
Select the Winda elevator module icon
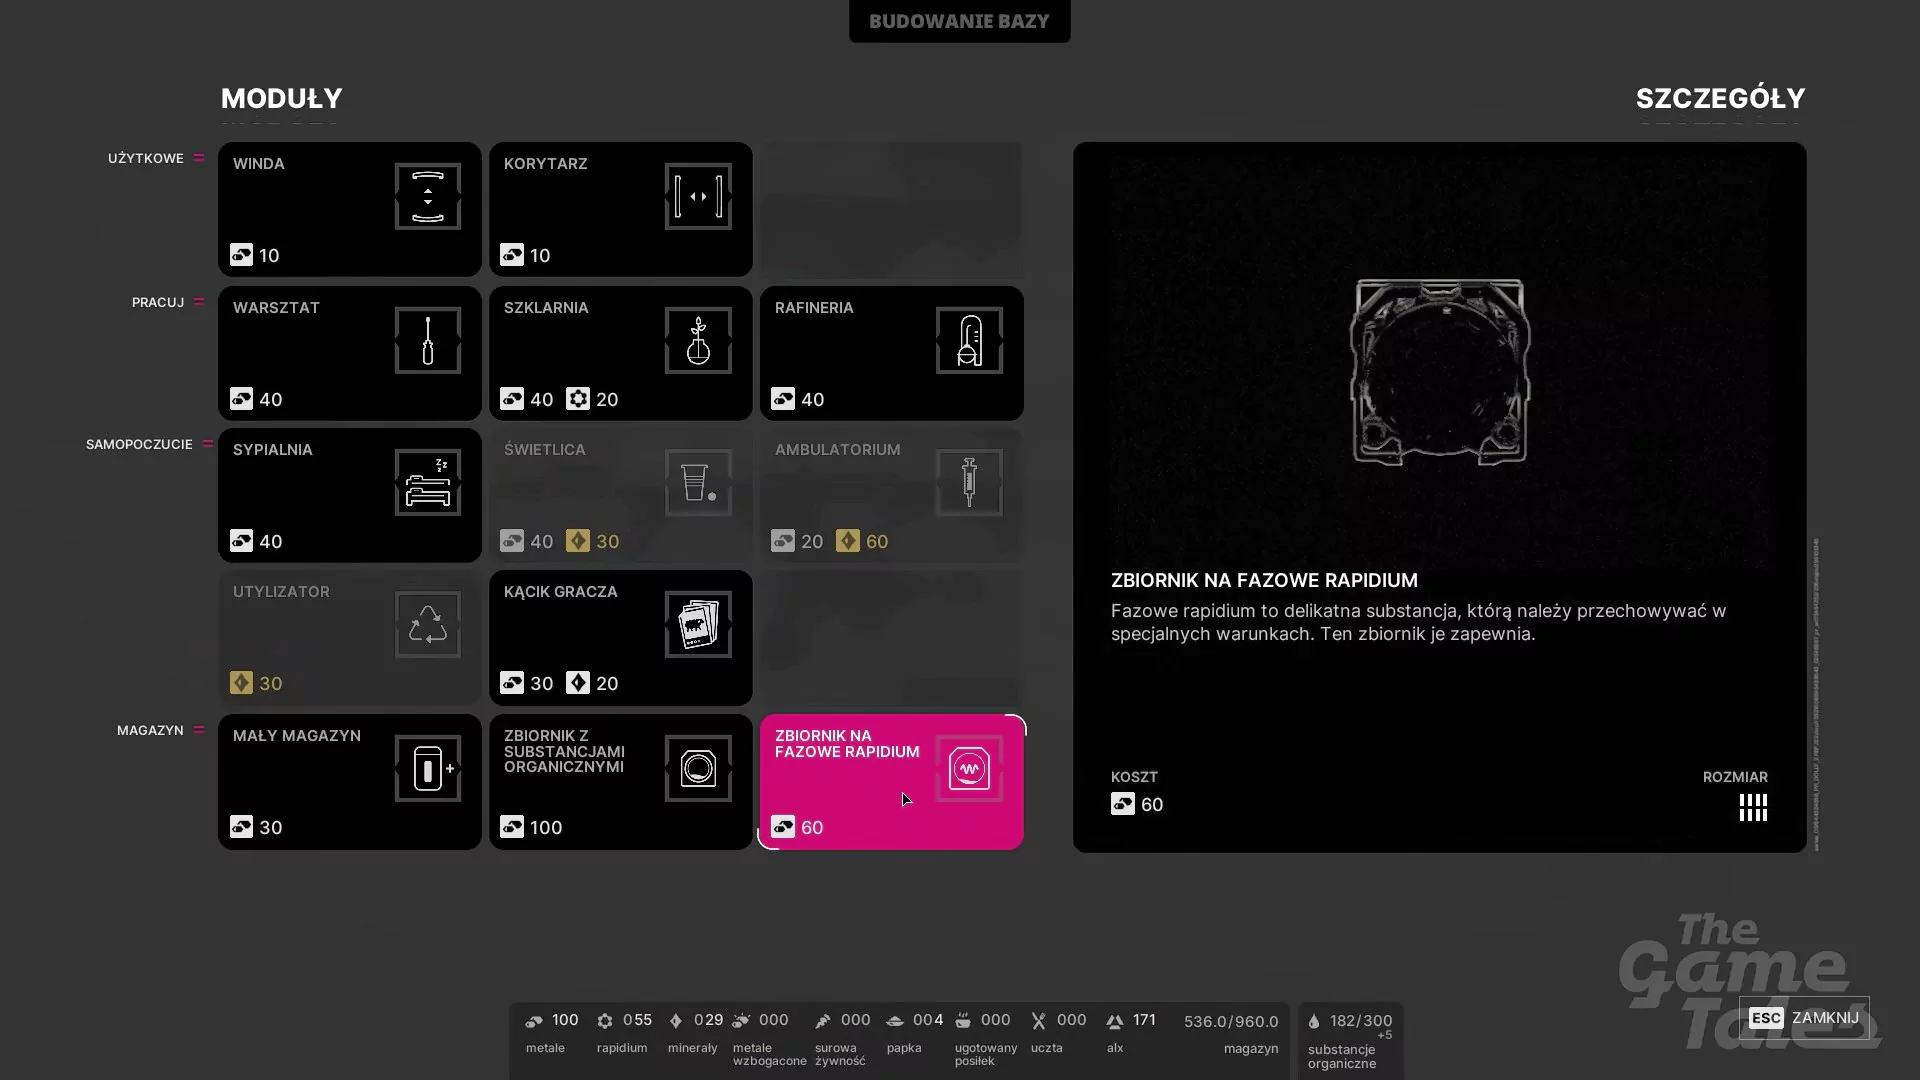point(428,196)
